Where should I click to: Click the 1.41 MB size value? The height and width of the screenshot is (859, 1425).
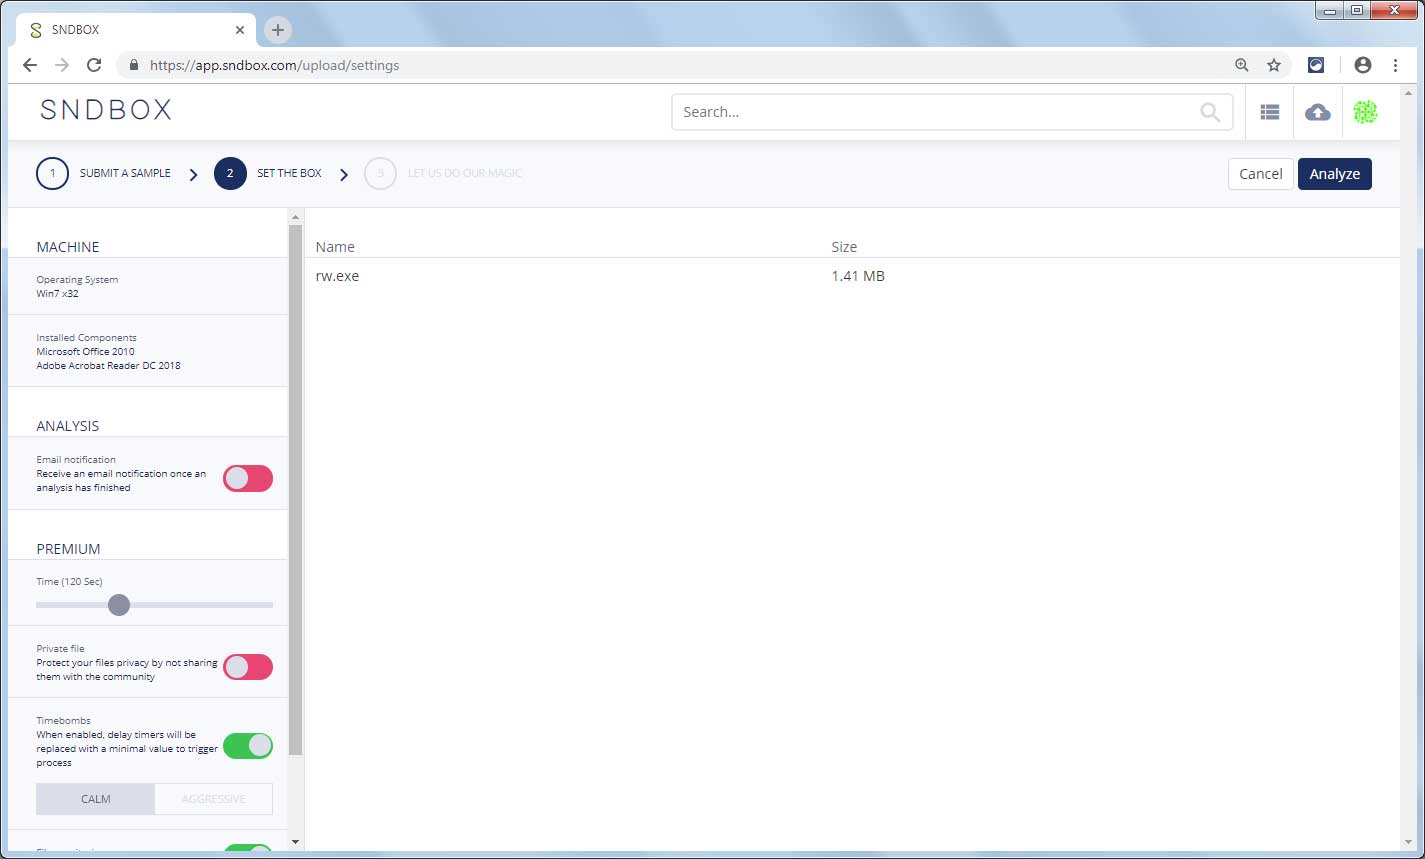[858, 276]
